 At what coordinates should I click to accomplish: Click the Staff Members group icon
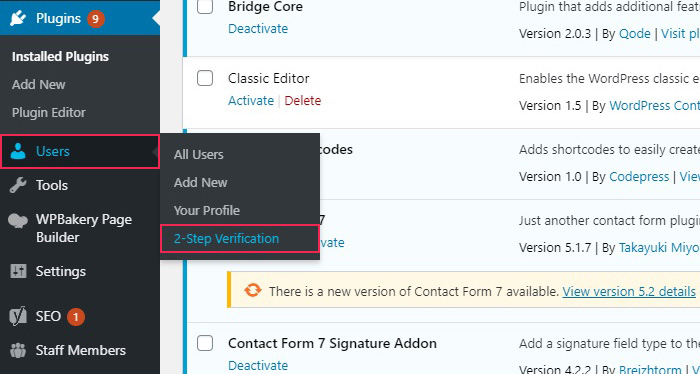click(18, 350)
